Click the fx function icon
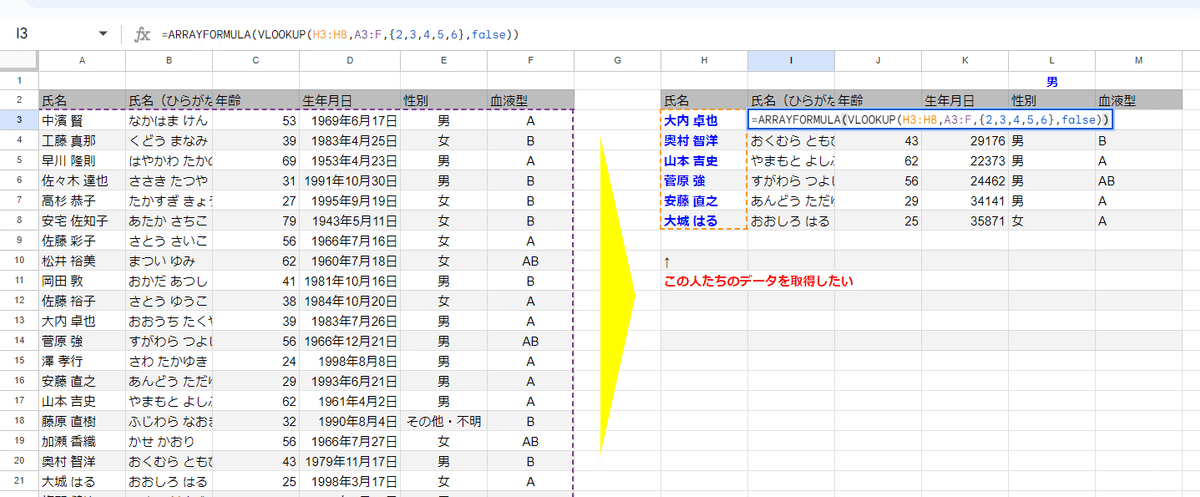 click(x=142, y=34)
